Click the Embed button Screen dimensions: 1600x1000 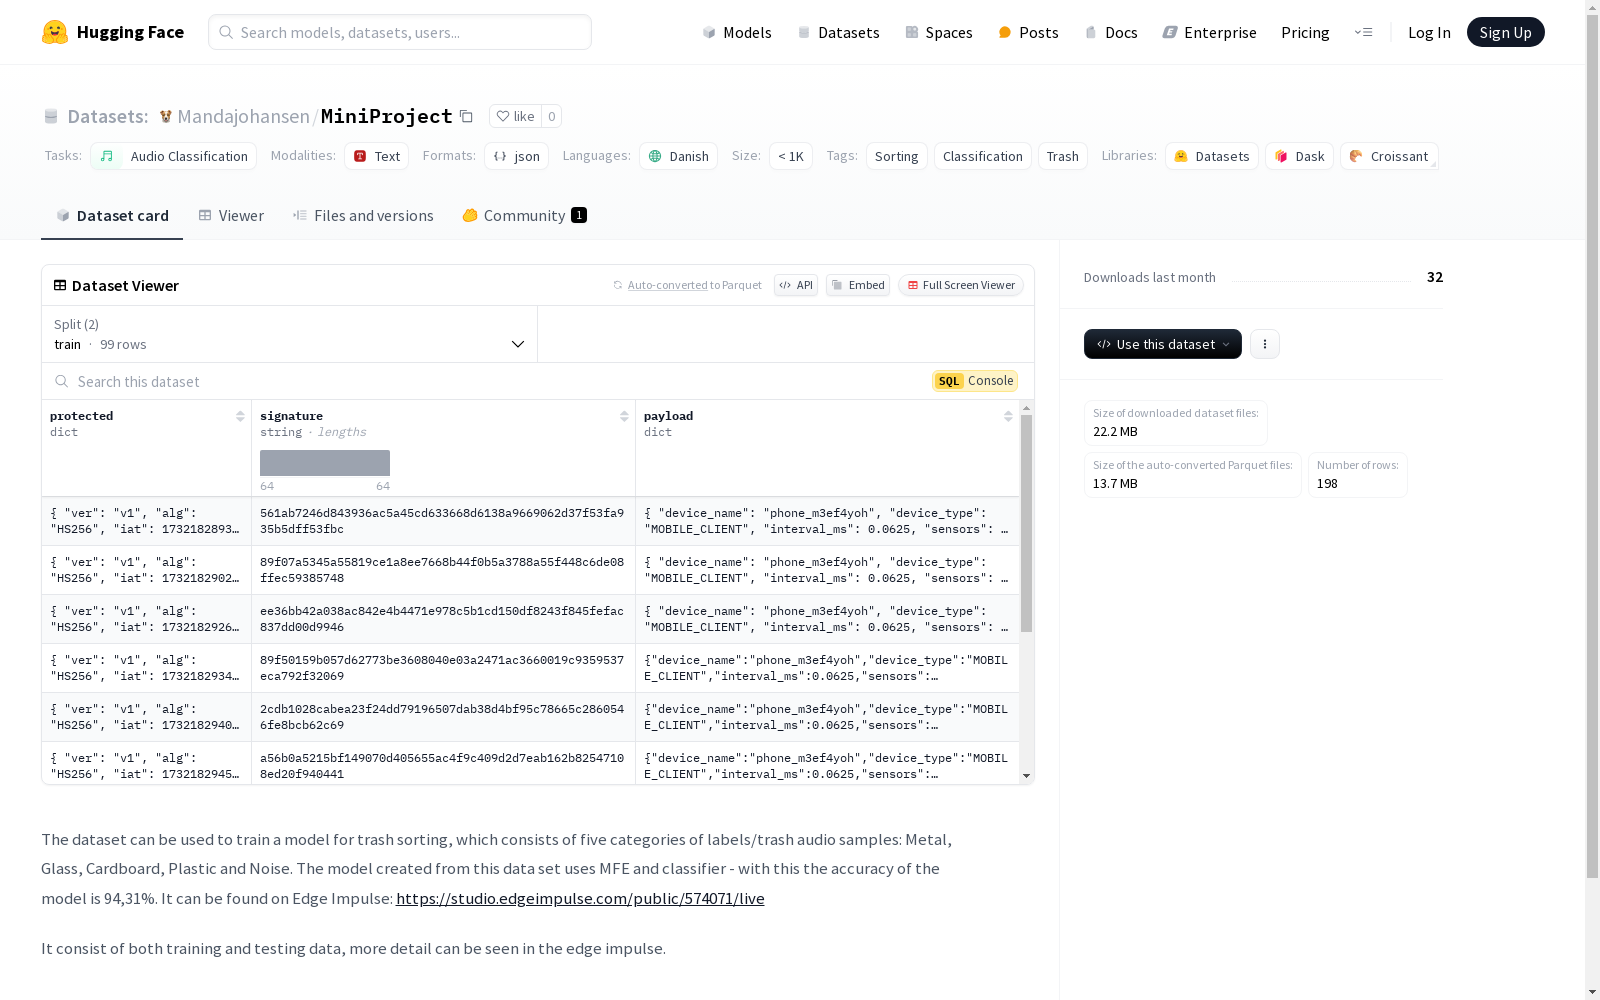[x=858, y=285]
